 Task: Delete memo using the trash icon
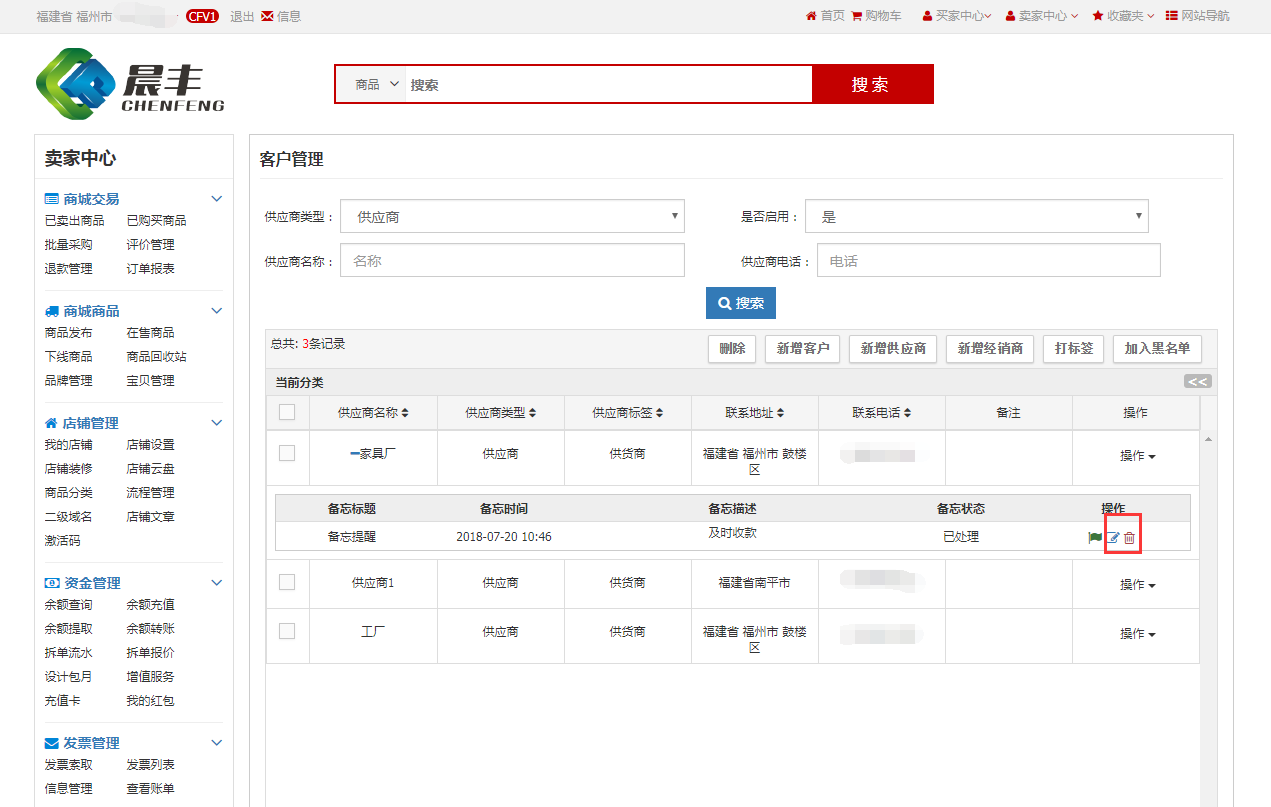tap(1130, 538)
